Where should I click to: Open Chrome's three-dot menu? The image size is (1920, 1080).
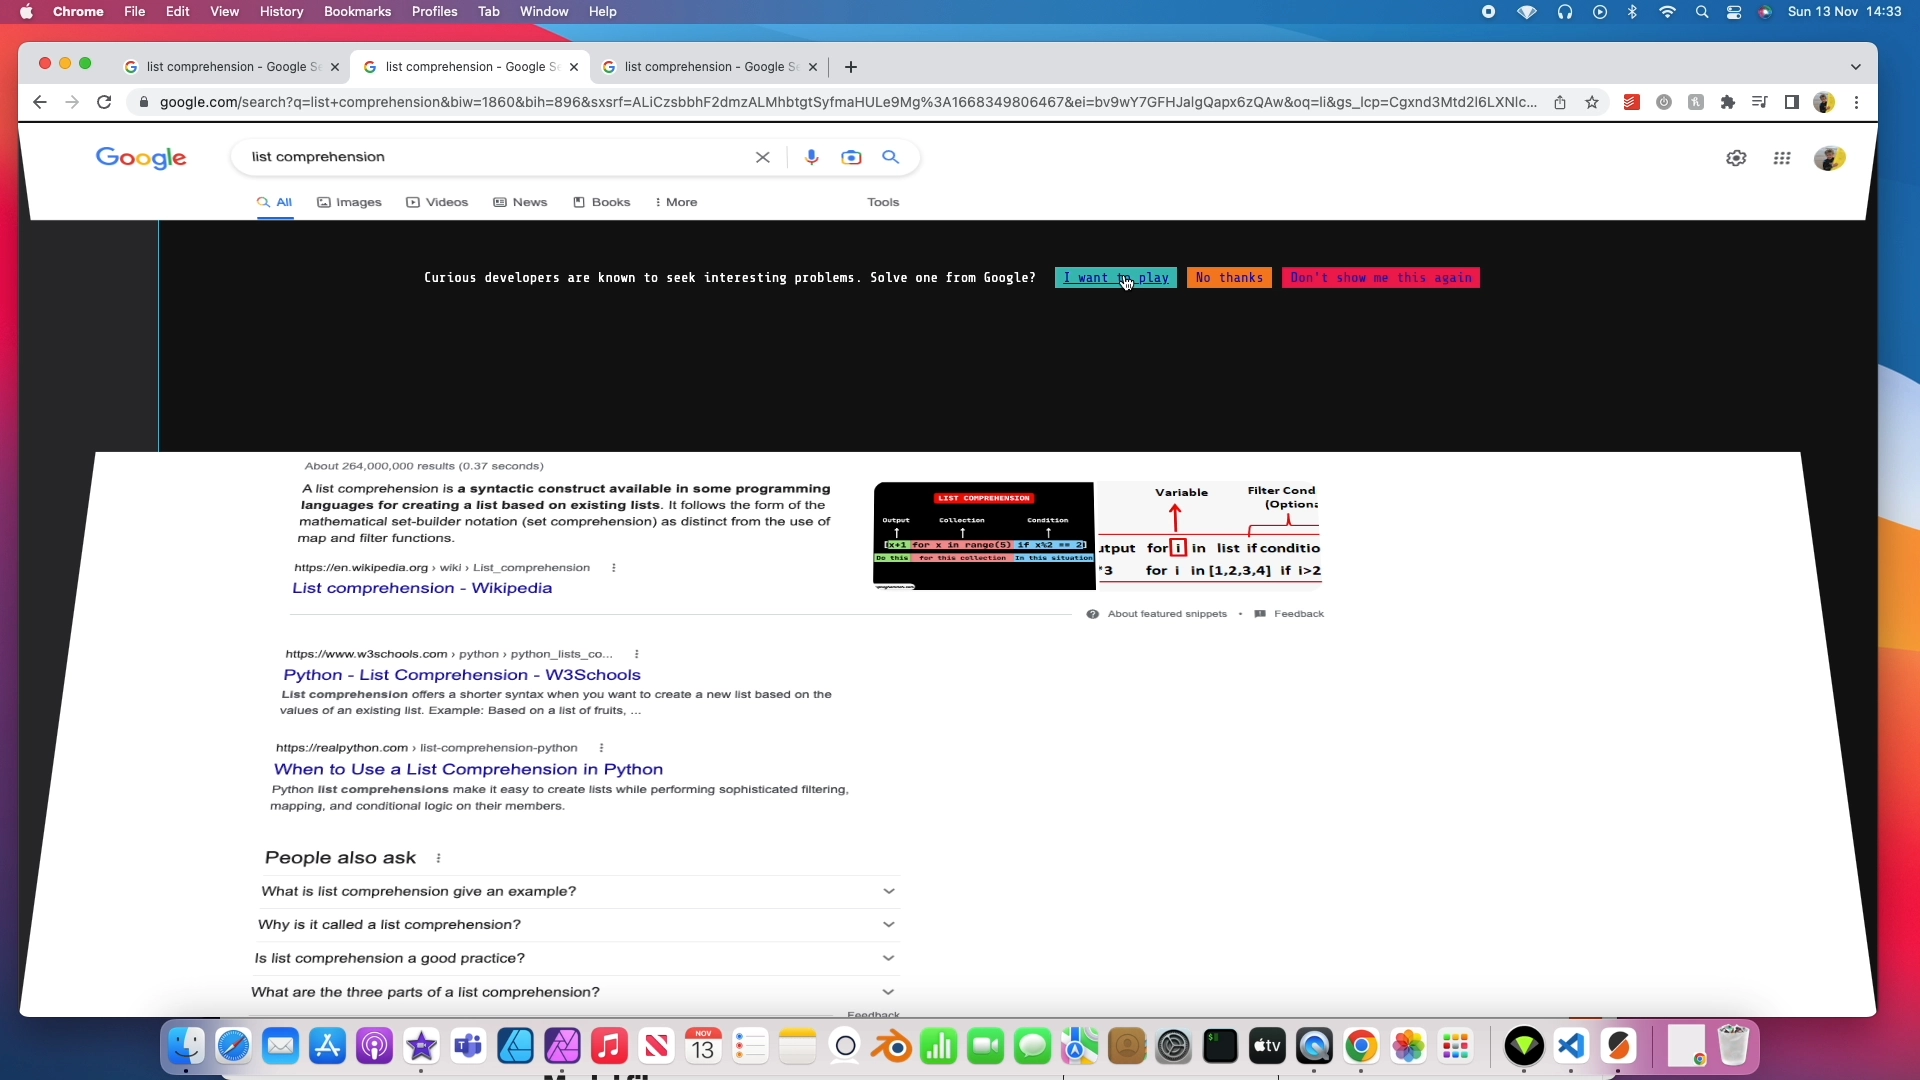[1857, 102]
